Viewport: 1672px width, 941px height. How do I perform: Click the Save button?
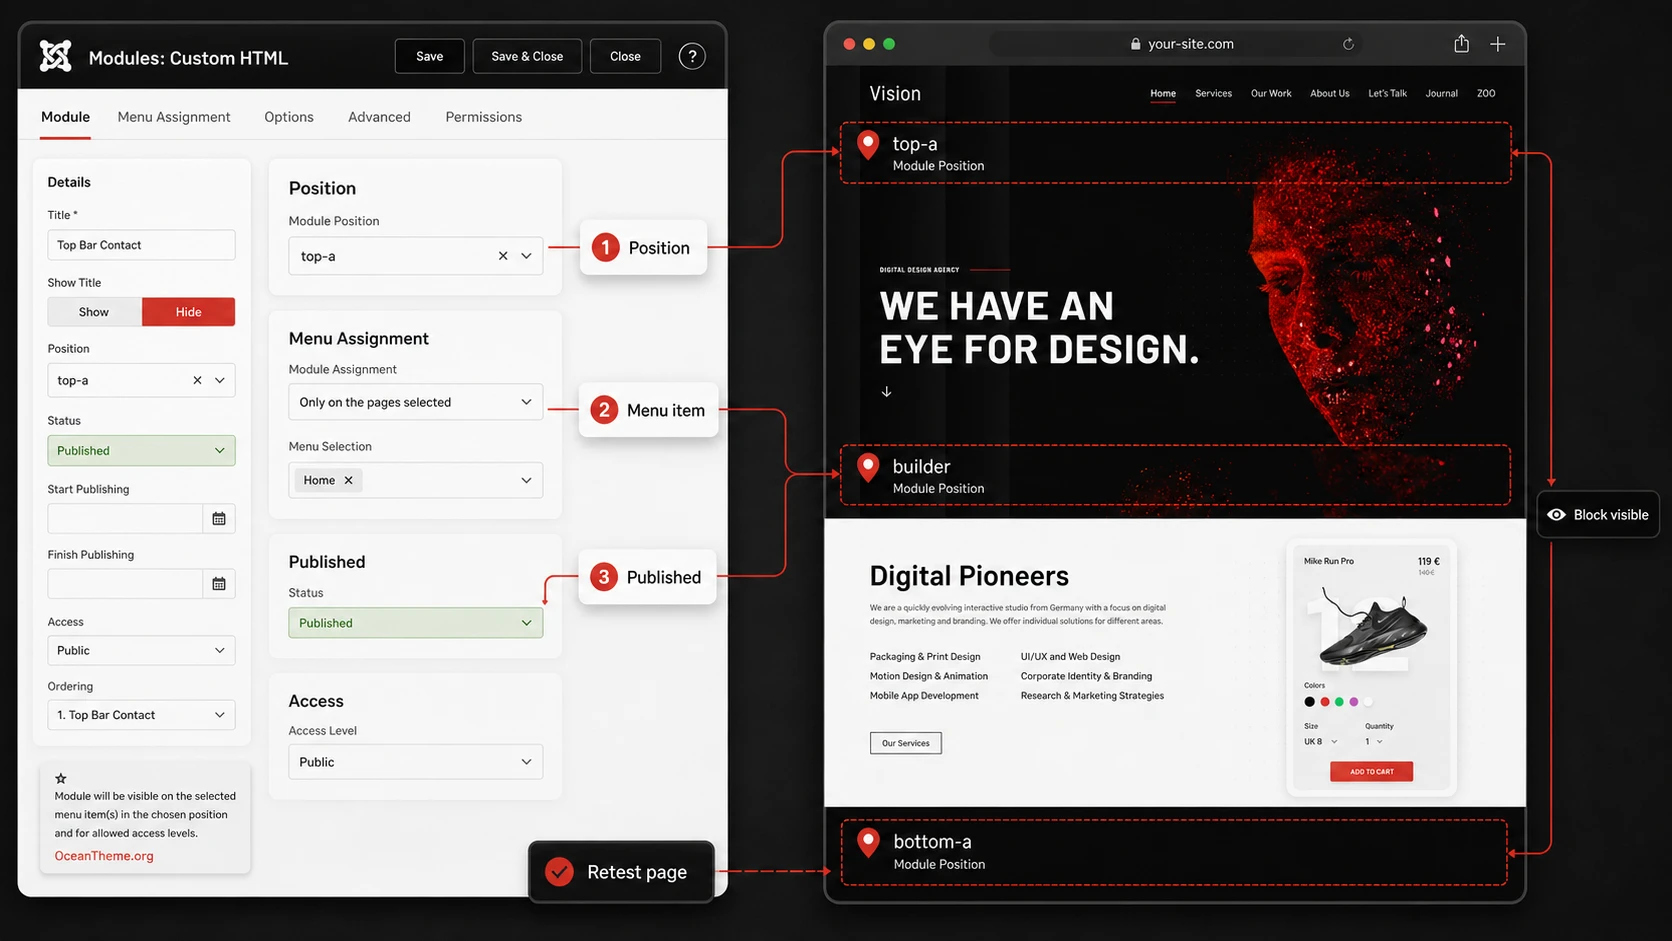point(430,56)
